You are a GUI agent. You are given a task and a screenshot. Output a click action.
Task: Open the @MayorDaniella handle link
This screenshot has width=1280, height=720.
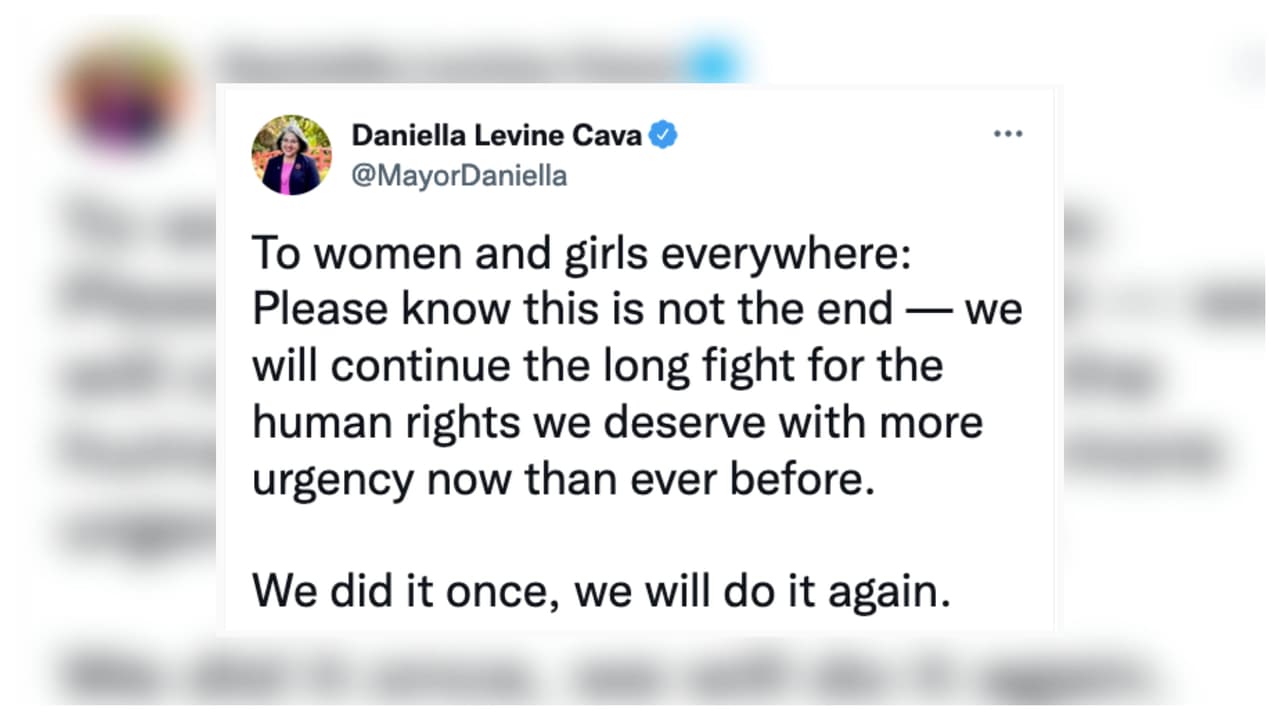coord(459,176)
